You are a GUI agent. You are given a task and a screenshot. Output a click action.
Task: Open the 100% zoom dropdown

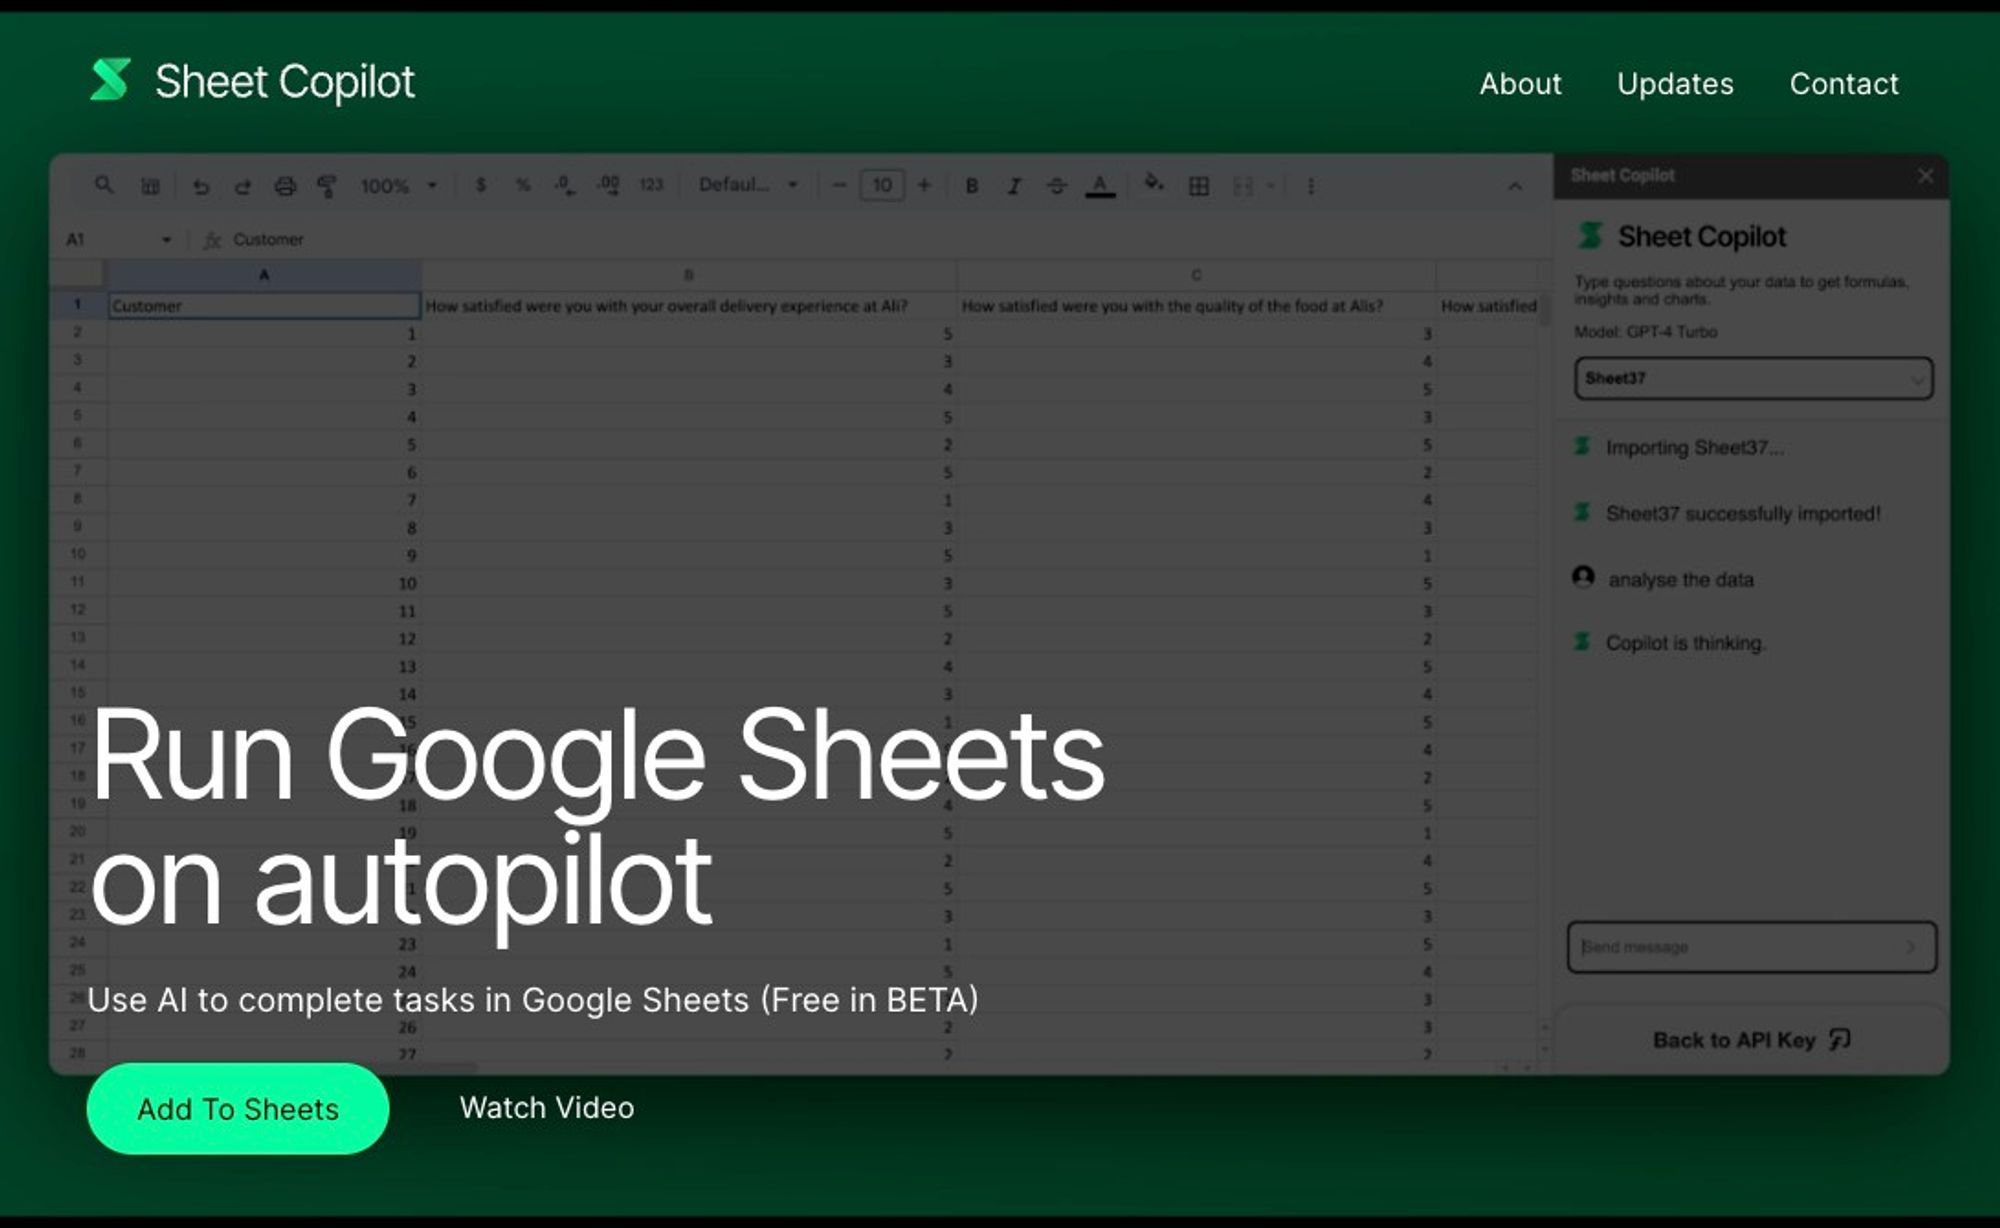point(399,186)
